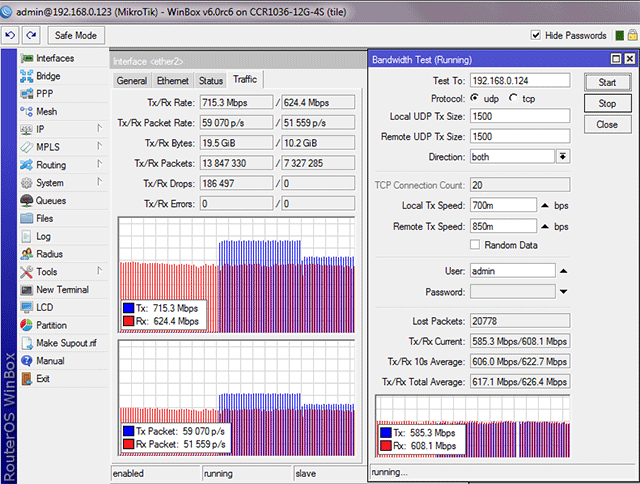Click the Remote UDP Tx Size field
Image resolution: width=640 pixels, height=484 pixels.
pyautogui.click(x=520, y=136)
